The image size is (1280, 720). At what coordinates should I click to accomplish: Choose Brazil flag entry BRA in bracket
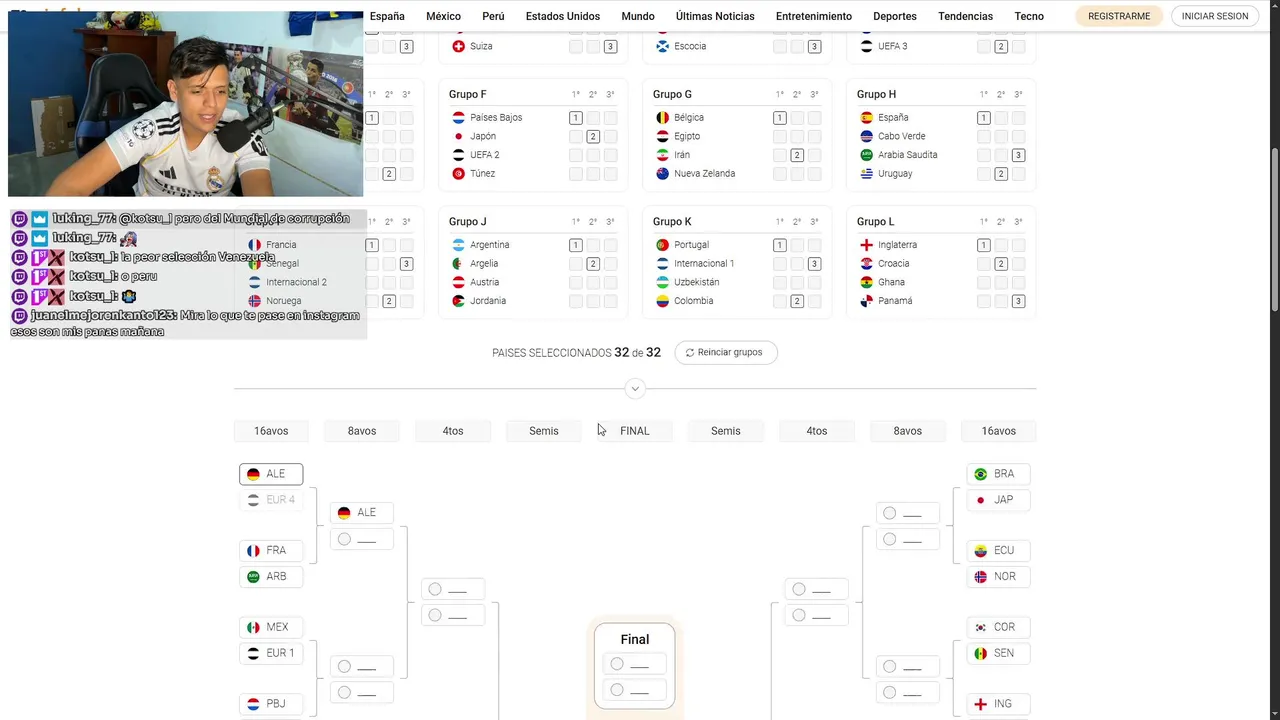981,474
